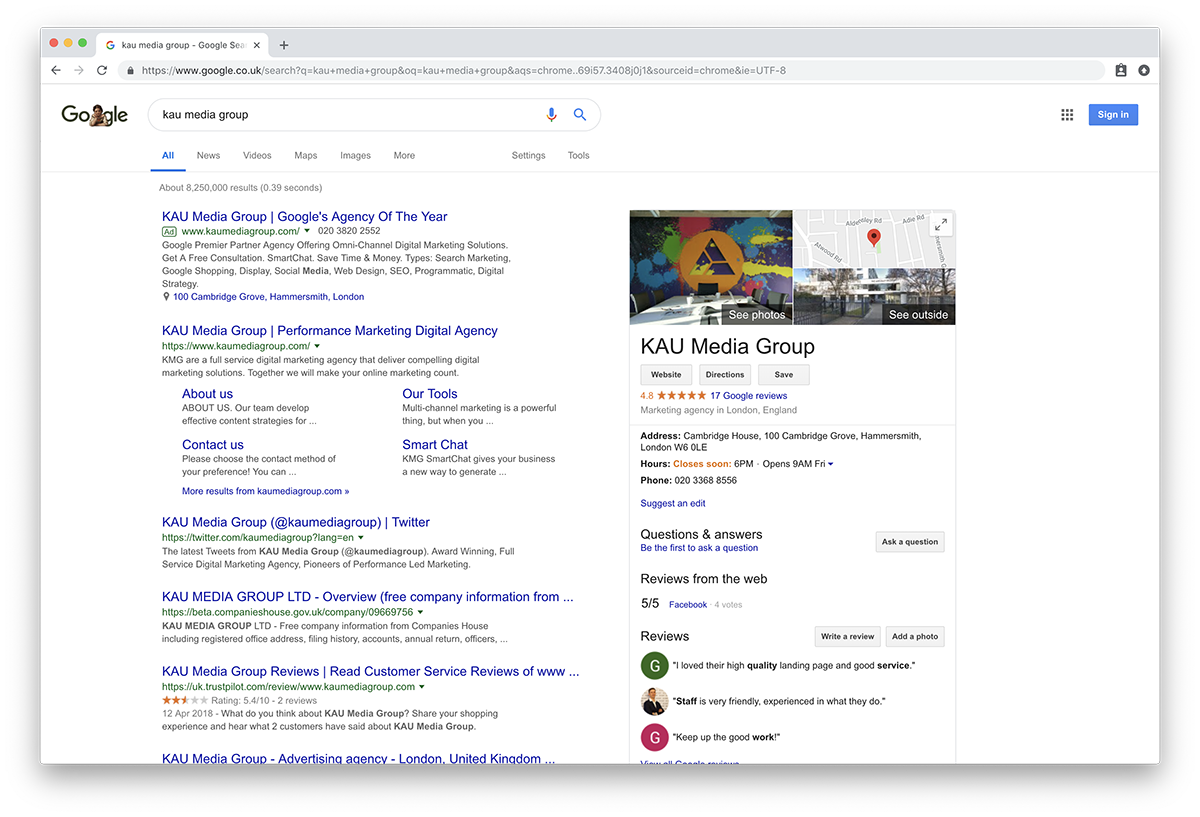Open the KAU Media Group Twitter result
This screenshot has width=1200, height=817.
[x=296, y=522]
